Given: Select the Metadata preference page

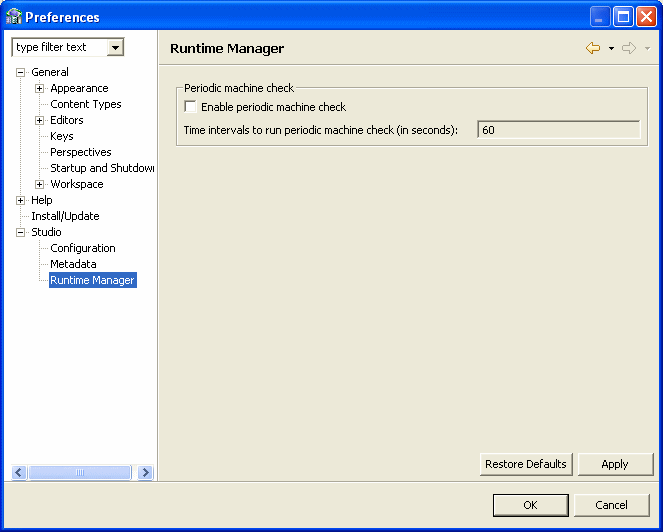Looking at the screenshot, I should [x=73, y=264].
